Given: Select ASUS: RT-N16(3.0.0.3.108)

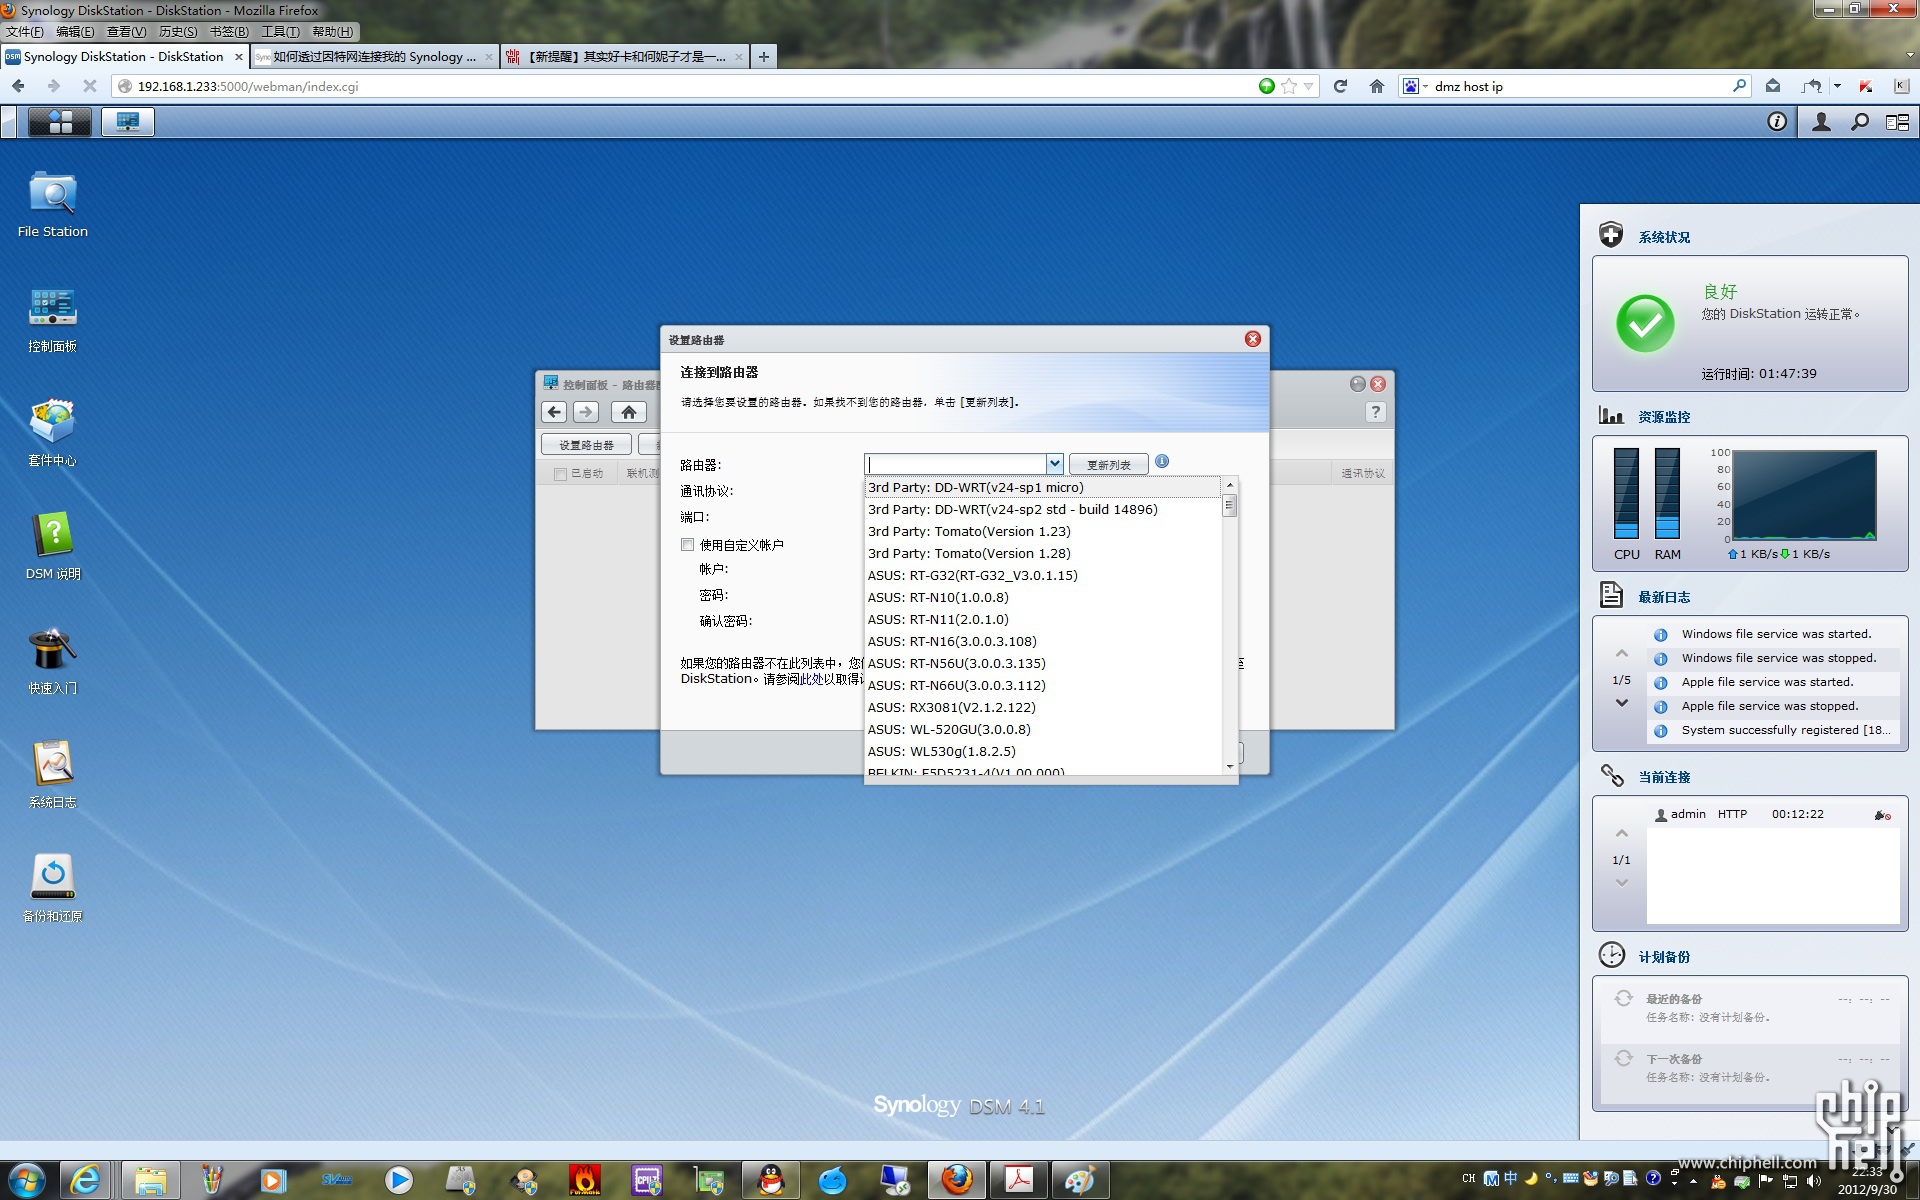Looking at the screenshot, I should pos(1043,642).
